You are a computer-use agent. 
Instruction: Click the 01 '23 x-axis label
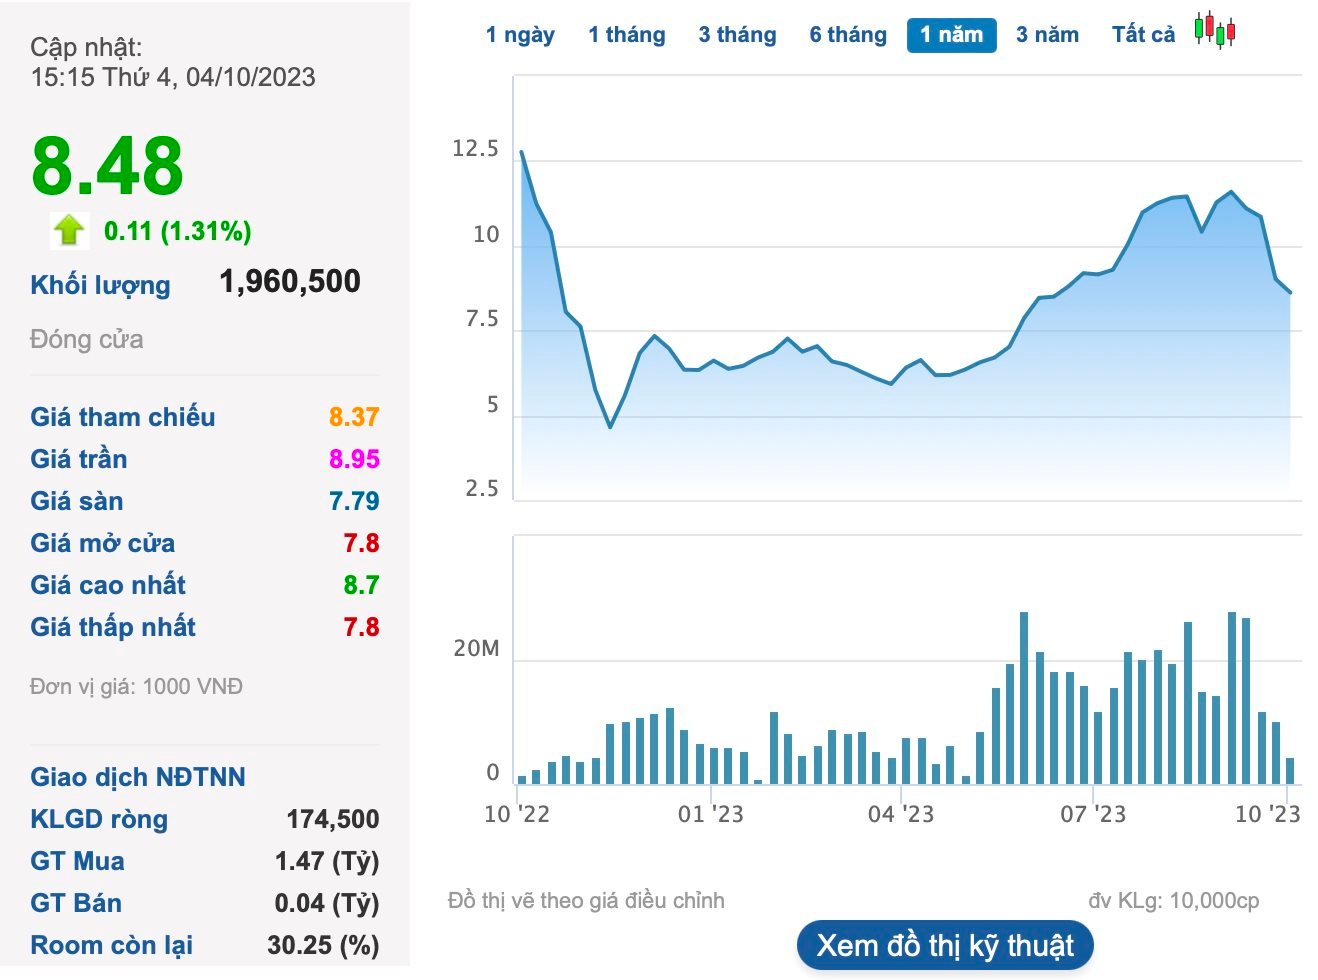(x=711, y=814)
